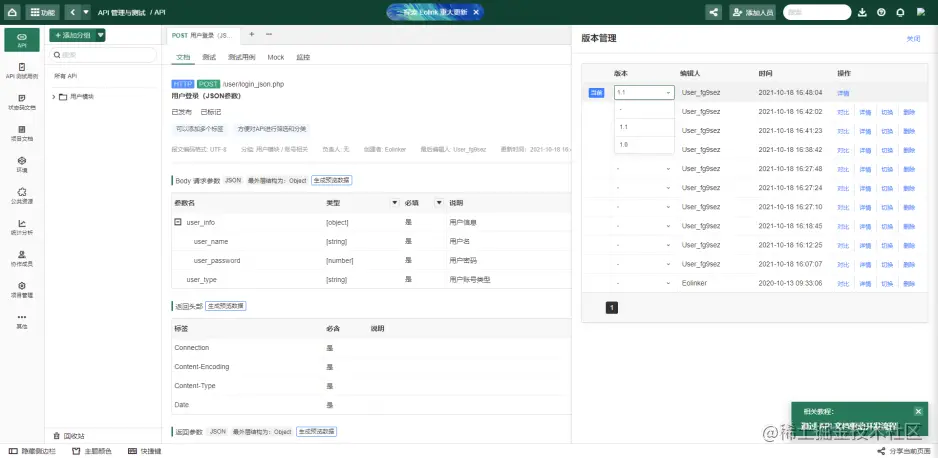Switch to the 测试用例 tab

241,57
